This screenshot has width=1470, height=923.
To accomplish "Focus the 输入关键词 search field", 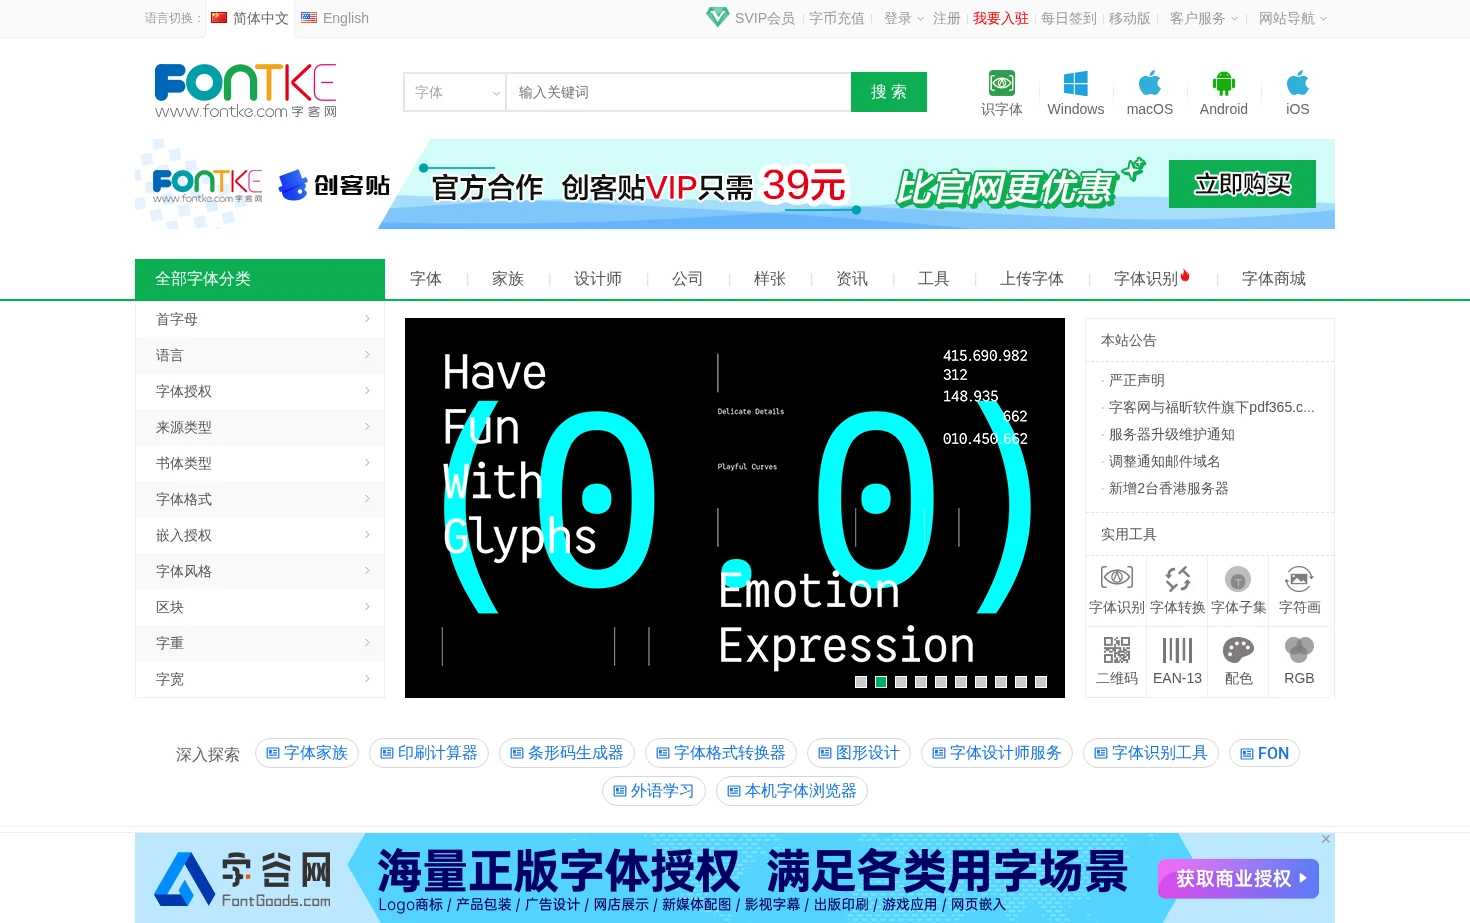I will coord(679,92).
